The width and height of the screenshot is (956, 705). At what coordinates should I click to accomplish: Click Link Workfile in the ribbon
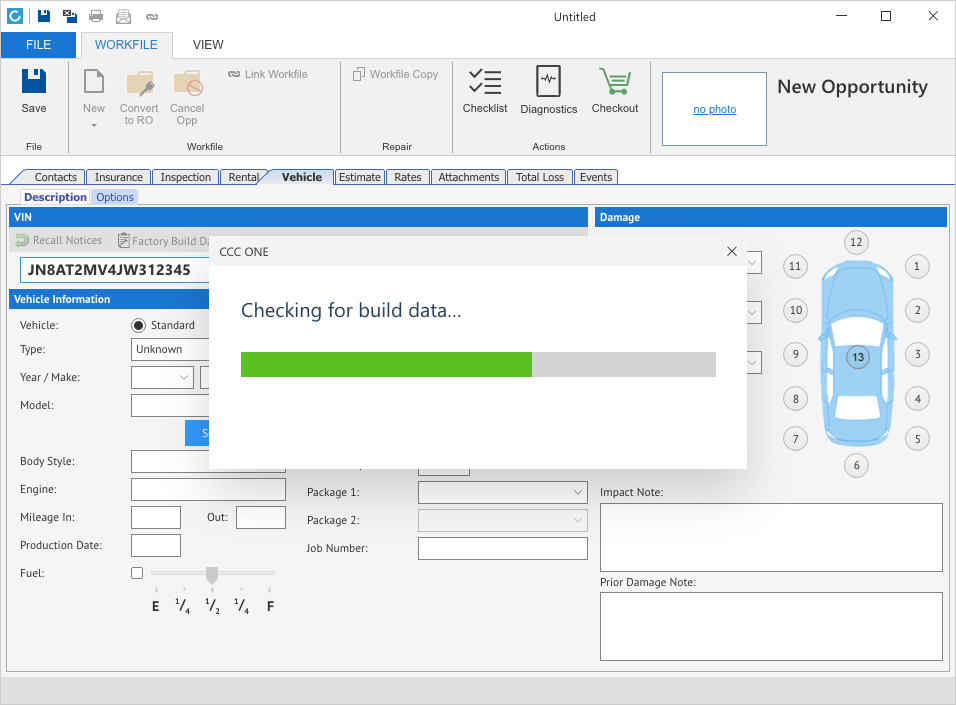point(268,74)
